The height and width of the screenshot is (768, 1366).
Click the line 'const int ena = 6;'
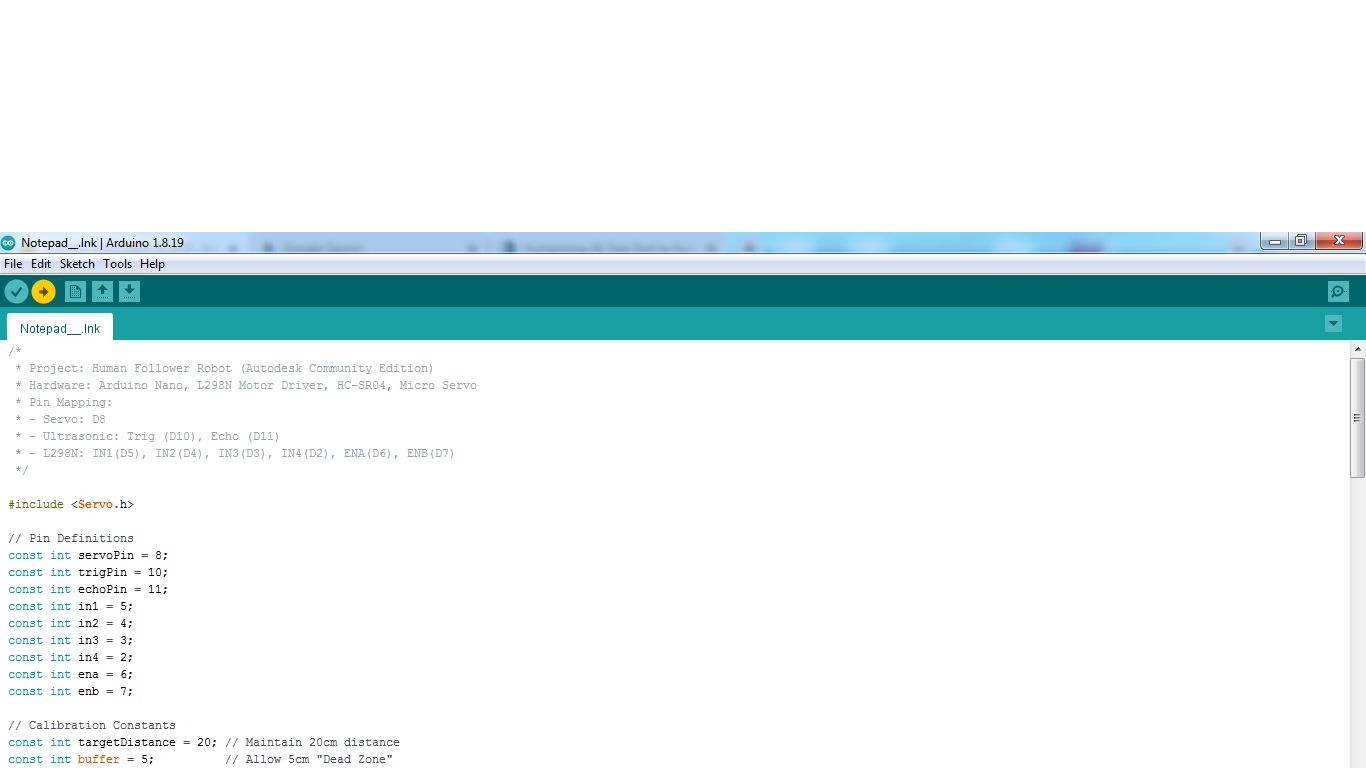[x=71, y=674]
